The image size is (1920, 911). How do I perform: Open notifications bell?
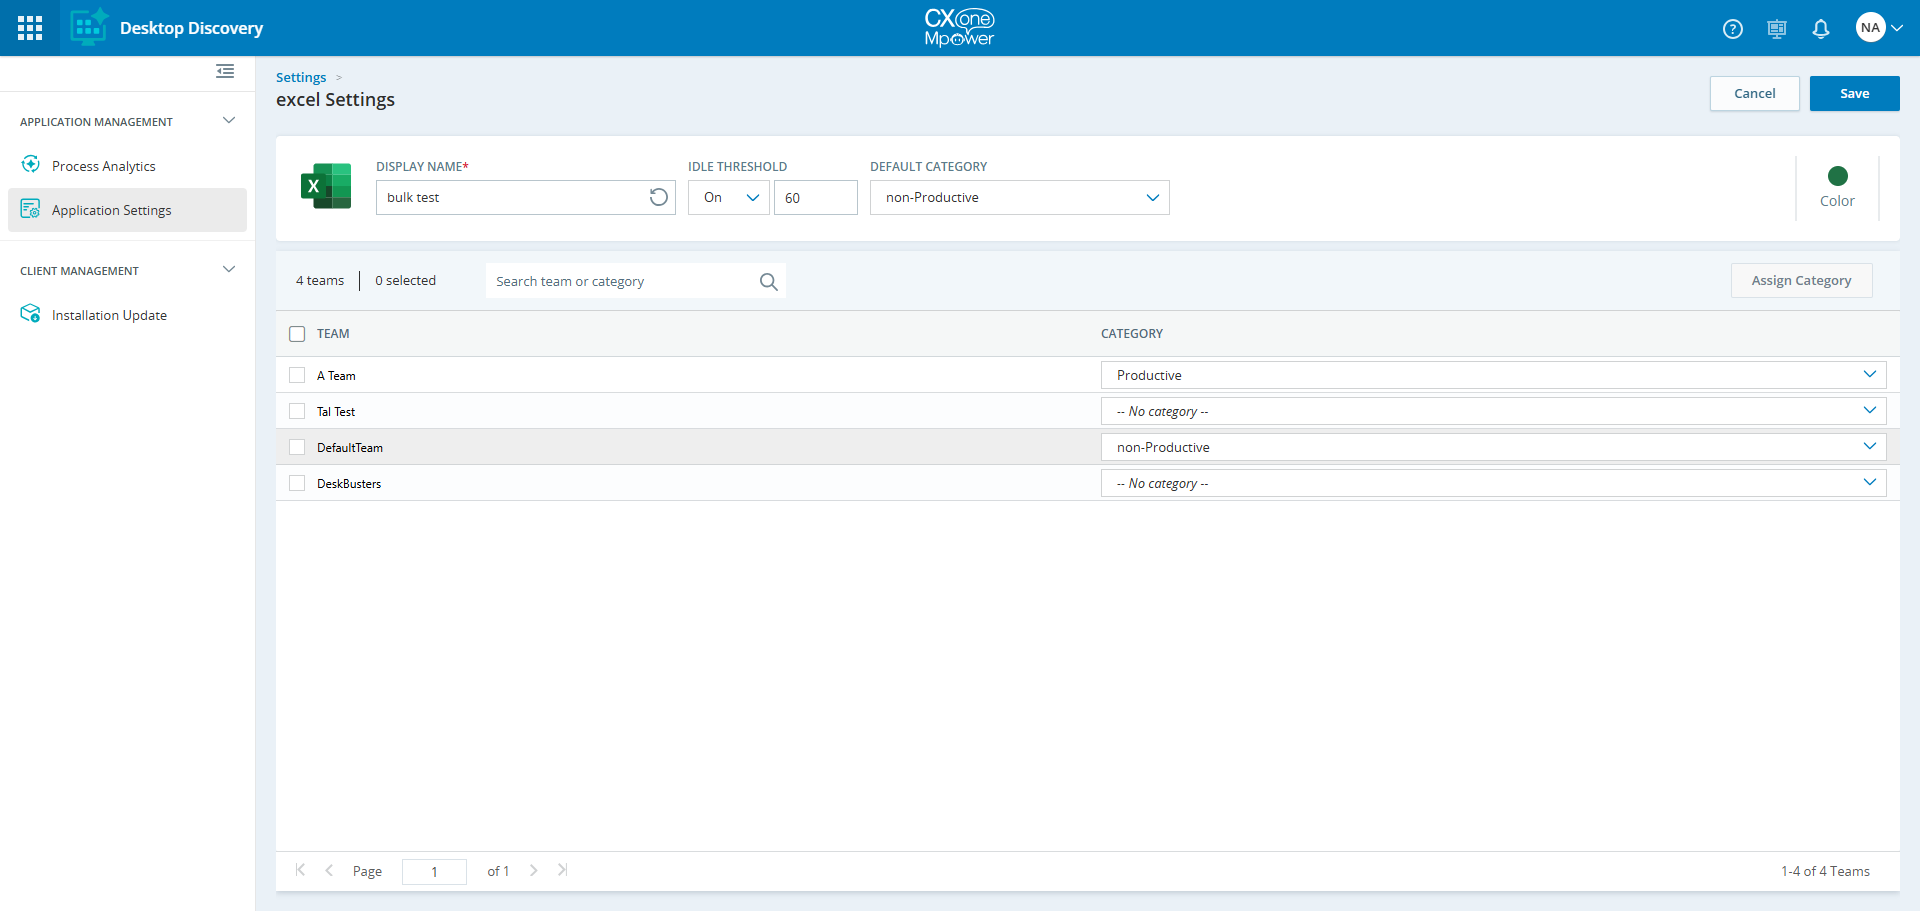[x=1821, y=29]
